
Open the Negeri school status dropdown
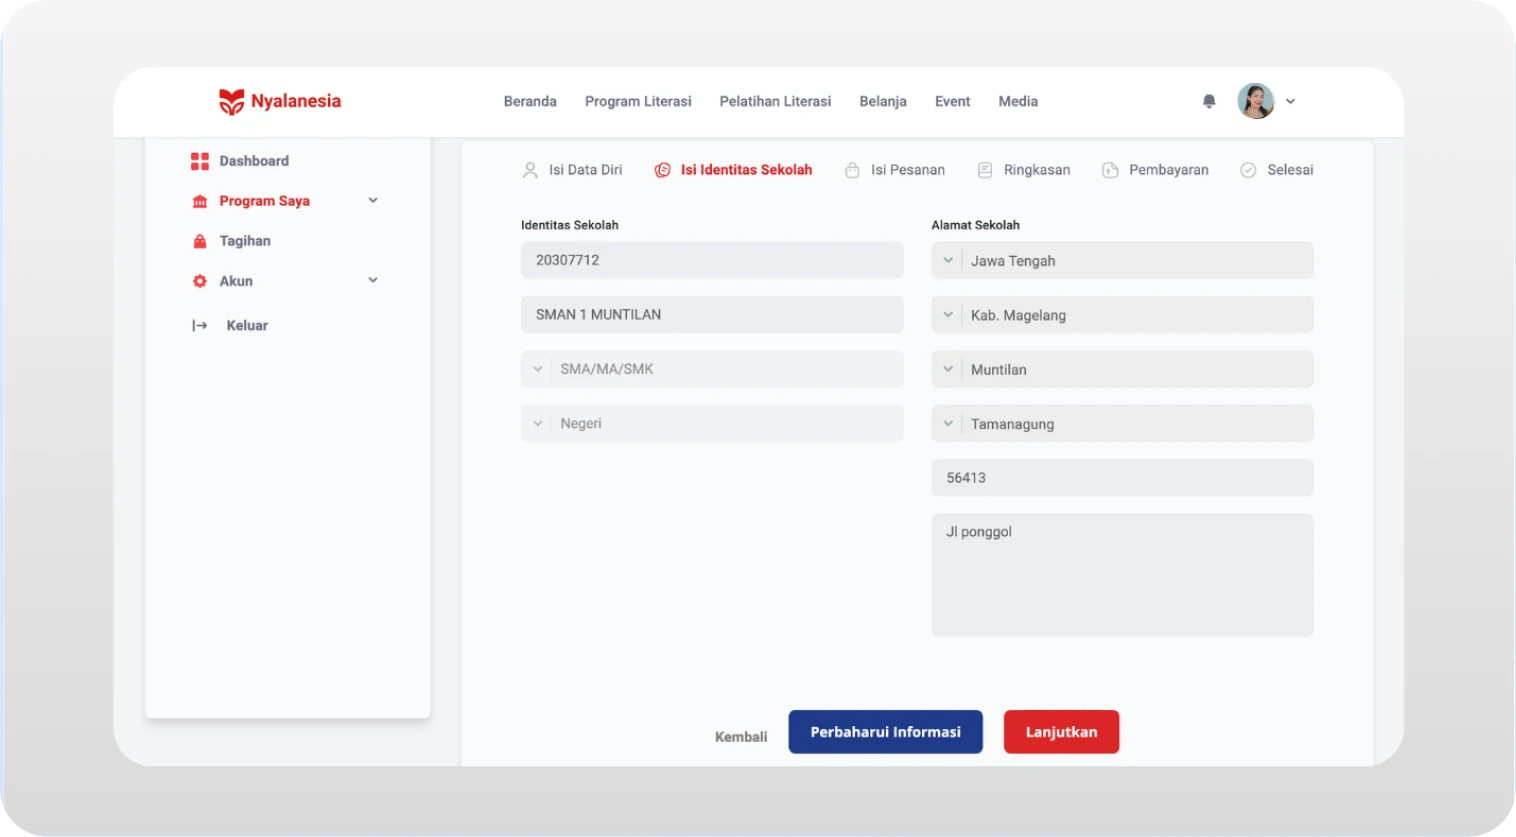pyautogui.click(x=712, y=423)
